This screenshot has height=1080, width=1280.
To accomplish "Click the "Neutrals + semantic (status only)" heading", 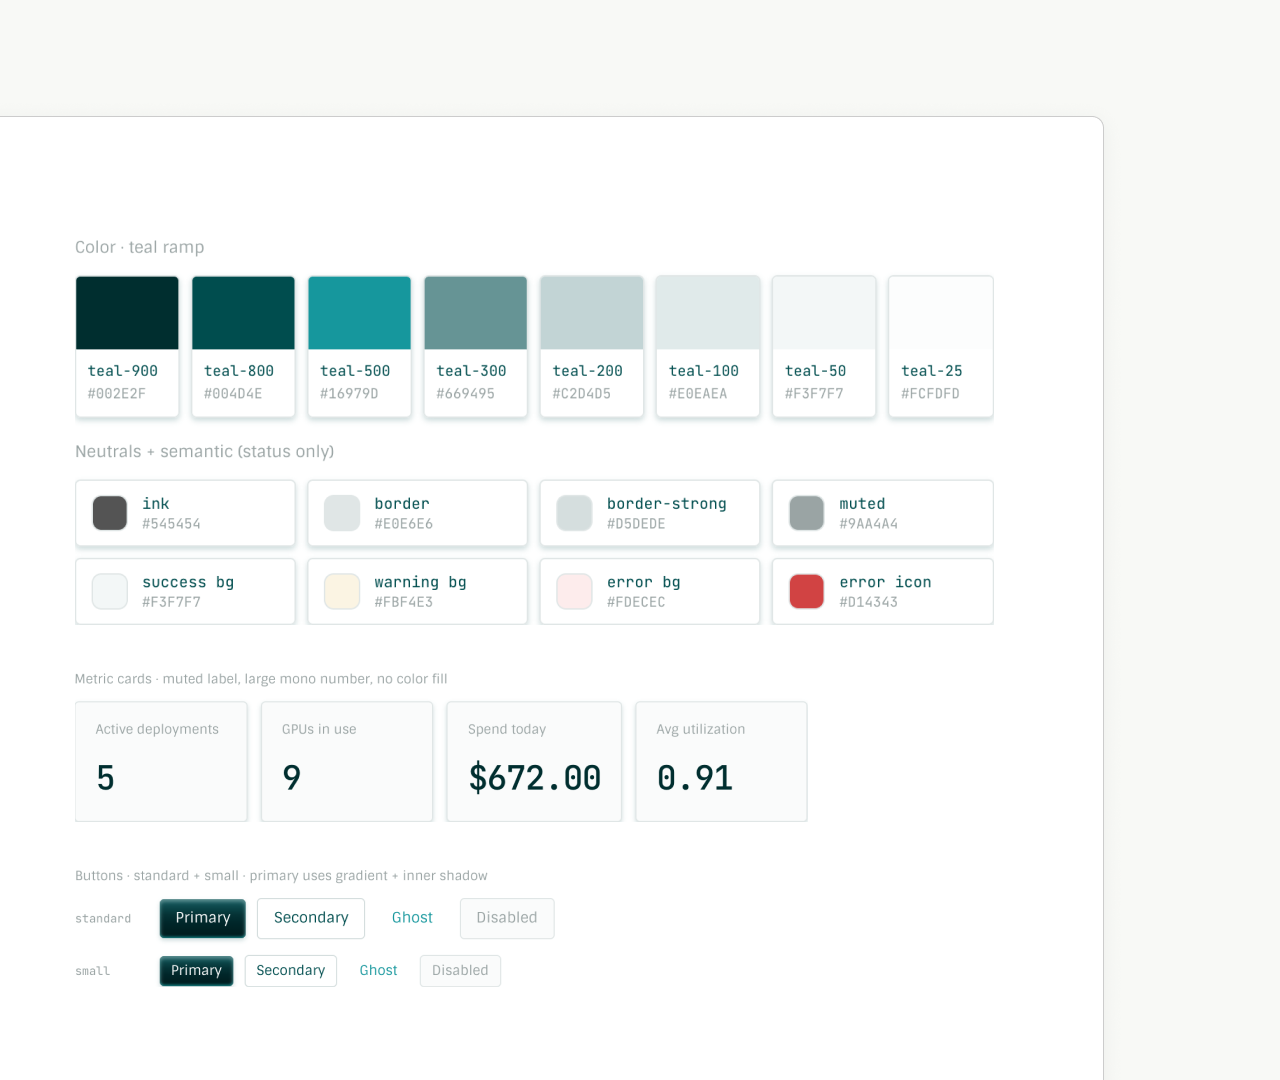I will click(x=205, y=452).
